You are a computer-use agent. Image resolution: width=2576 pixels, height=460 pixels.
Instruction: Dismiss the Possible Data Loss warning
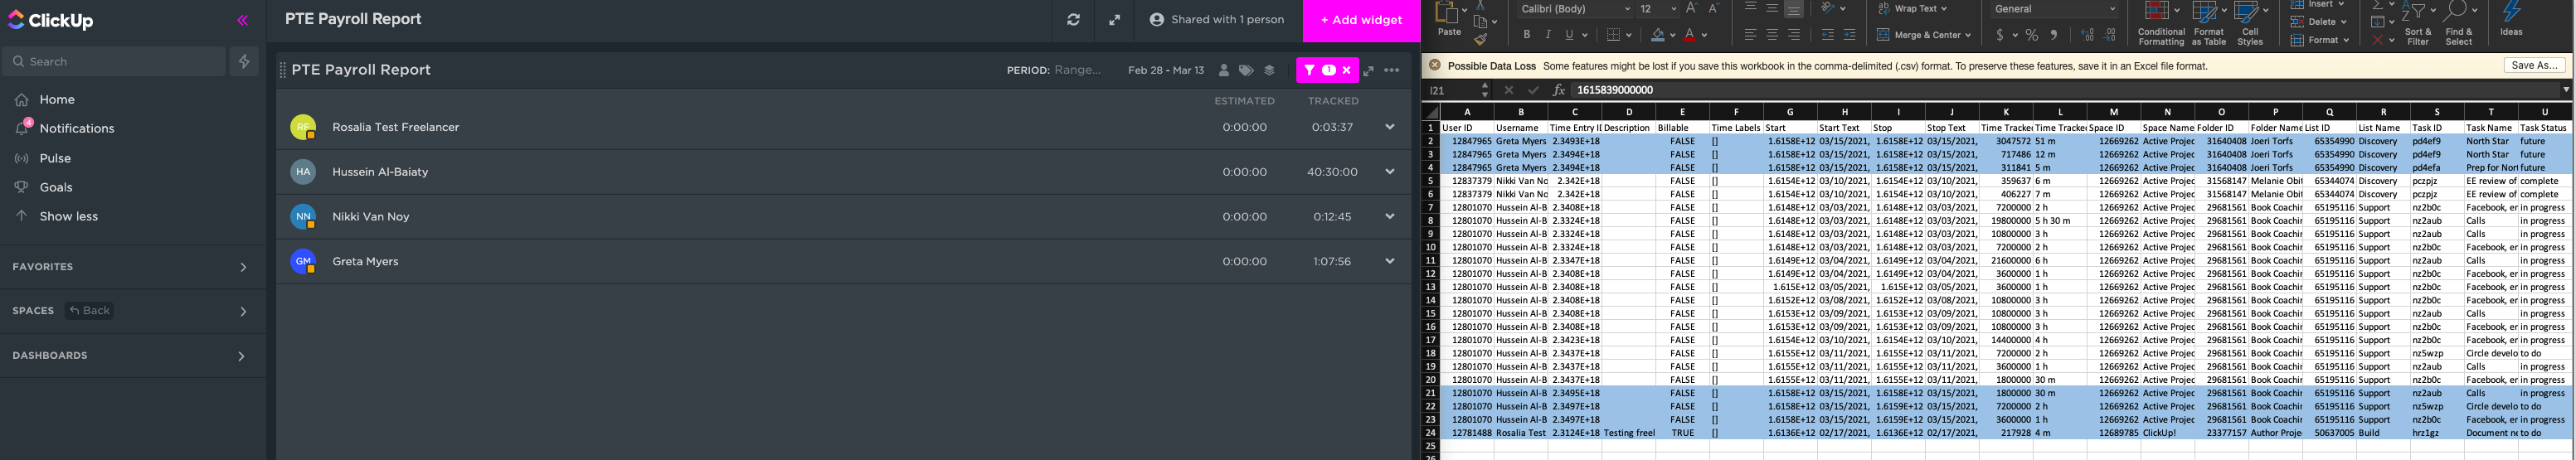click(x=1434, y=65)
